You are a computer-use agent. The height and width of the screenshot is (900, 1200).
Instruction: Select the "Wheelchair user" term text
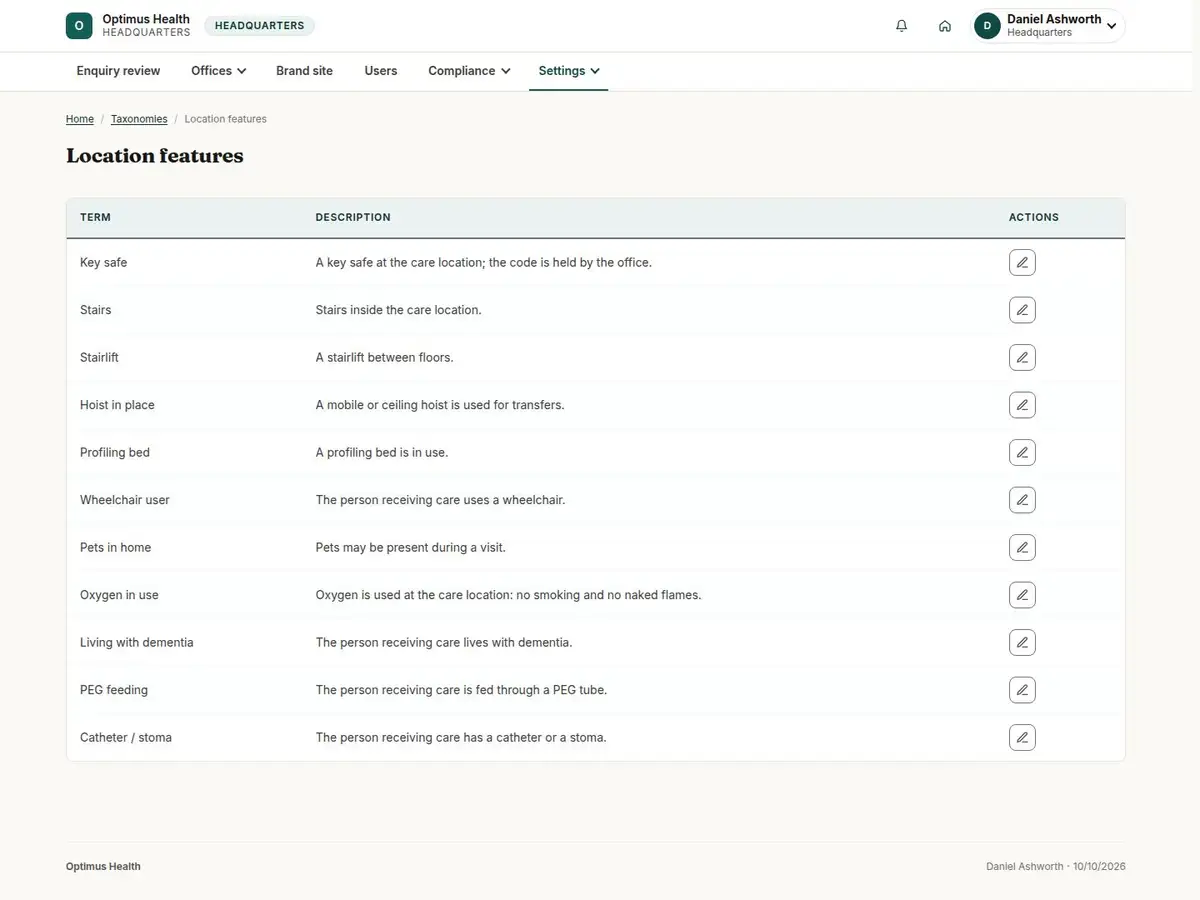(x=125, y=500)
